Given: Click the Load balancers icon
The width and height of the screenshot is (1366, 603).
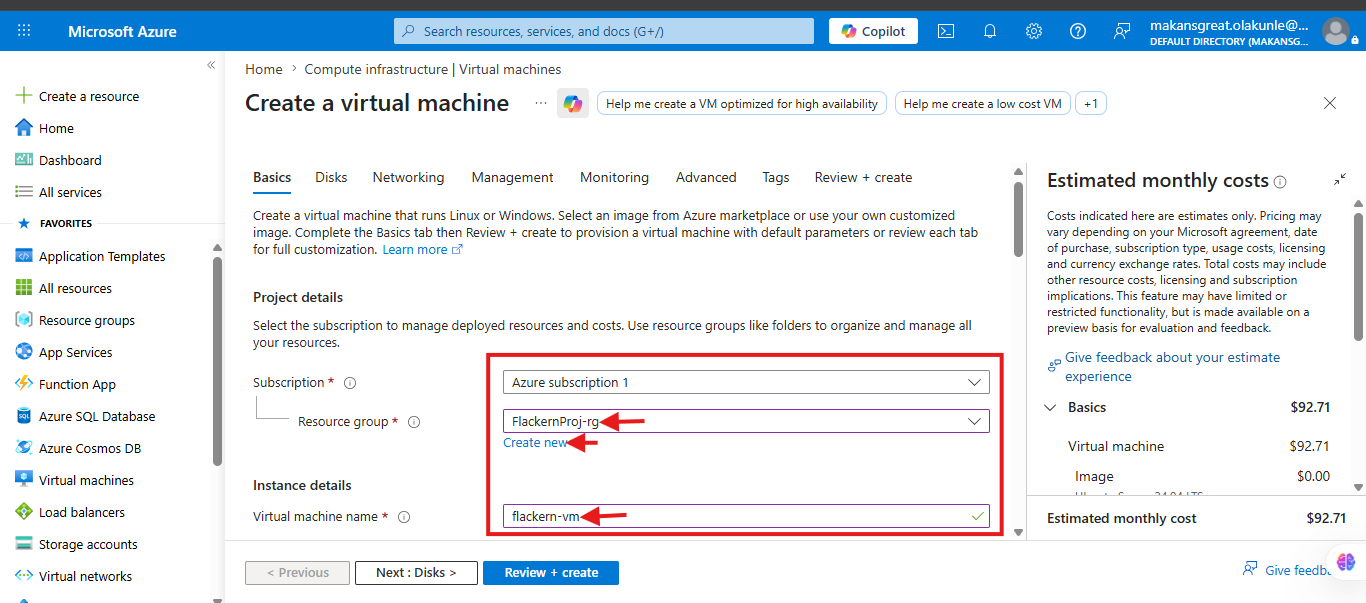Looking at the screenshot, I should click(x=24, y=512).
